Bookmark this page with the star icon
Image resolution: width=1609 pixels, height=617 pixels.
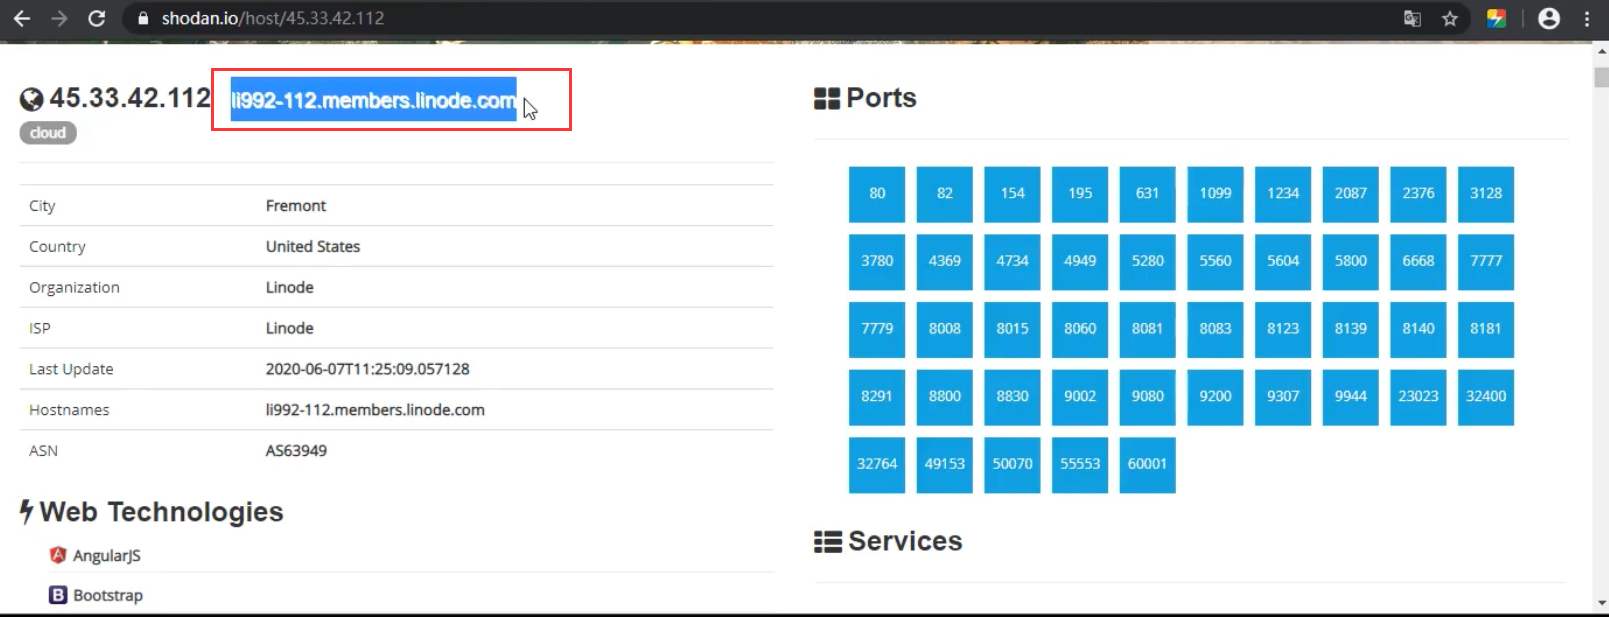[1449, 18]
